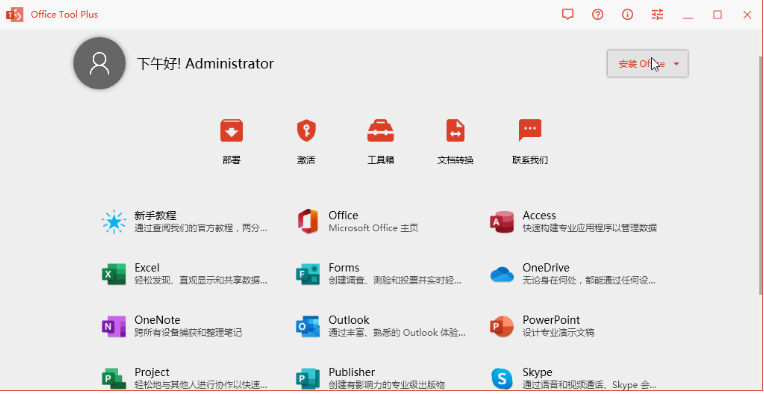The image size is (764, 394).
Task: Click the Access app icon
Action: tap(502, 222)
